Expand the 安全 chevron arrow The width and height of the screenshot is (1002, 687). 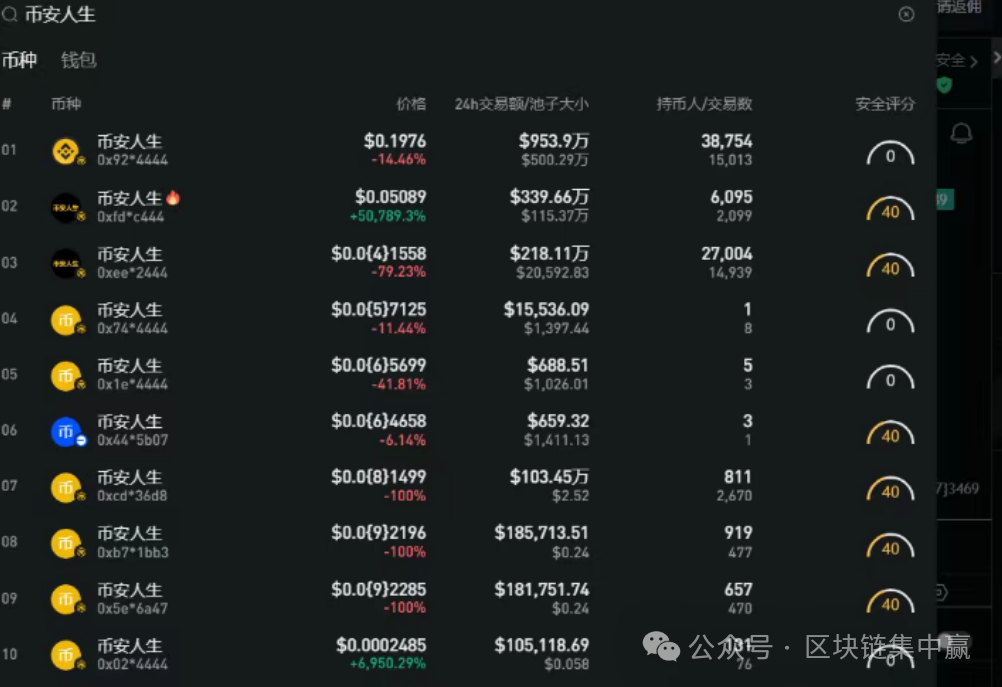pyautogui.click(x=974, y=61)
